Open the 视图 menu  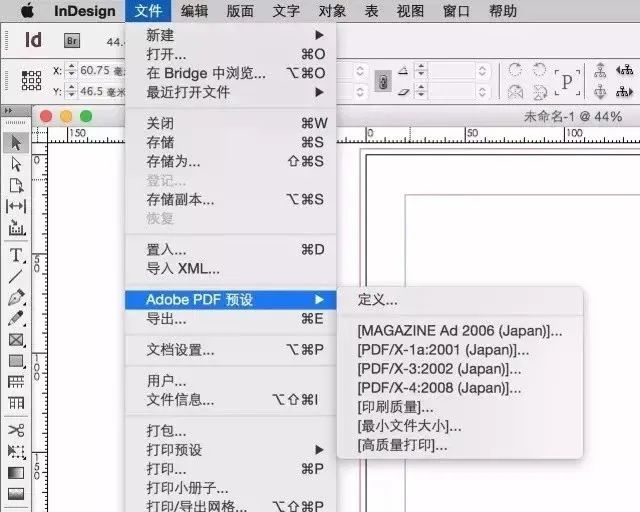pyautogui.click(x=410, y=11)
